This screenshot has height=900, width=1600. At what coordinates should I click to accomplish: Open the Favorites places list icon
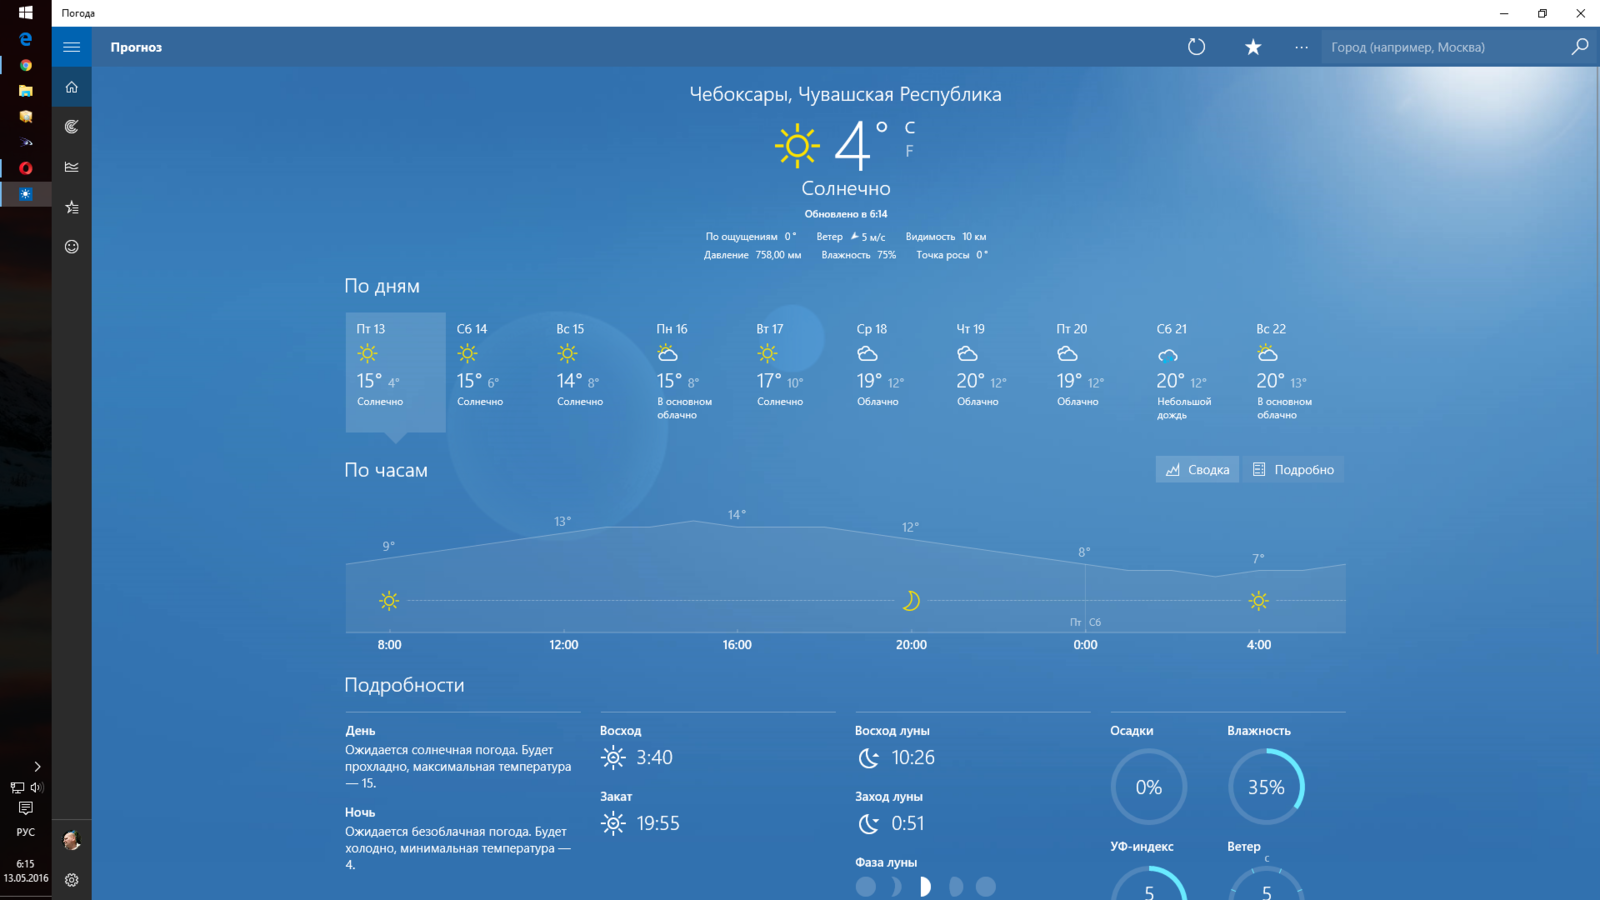coord(71,207)
